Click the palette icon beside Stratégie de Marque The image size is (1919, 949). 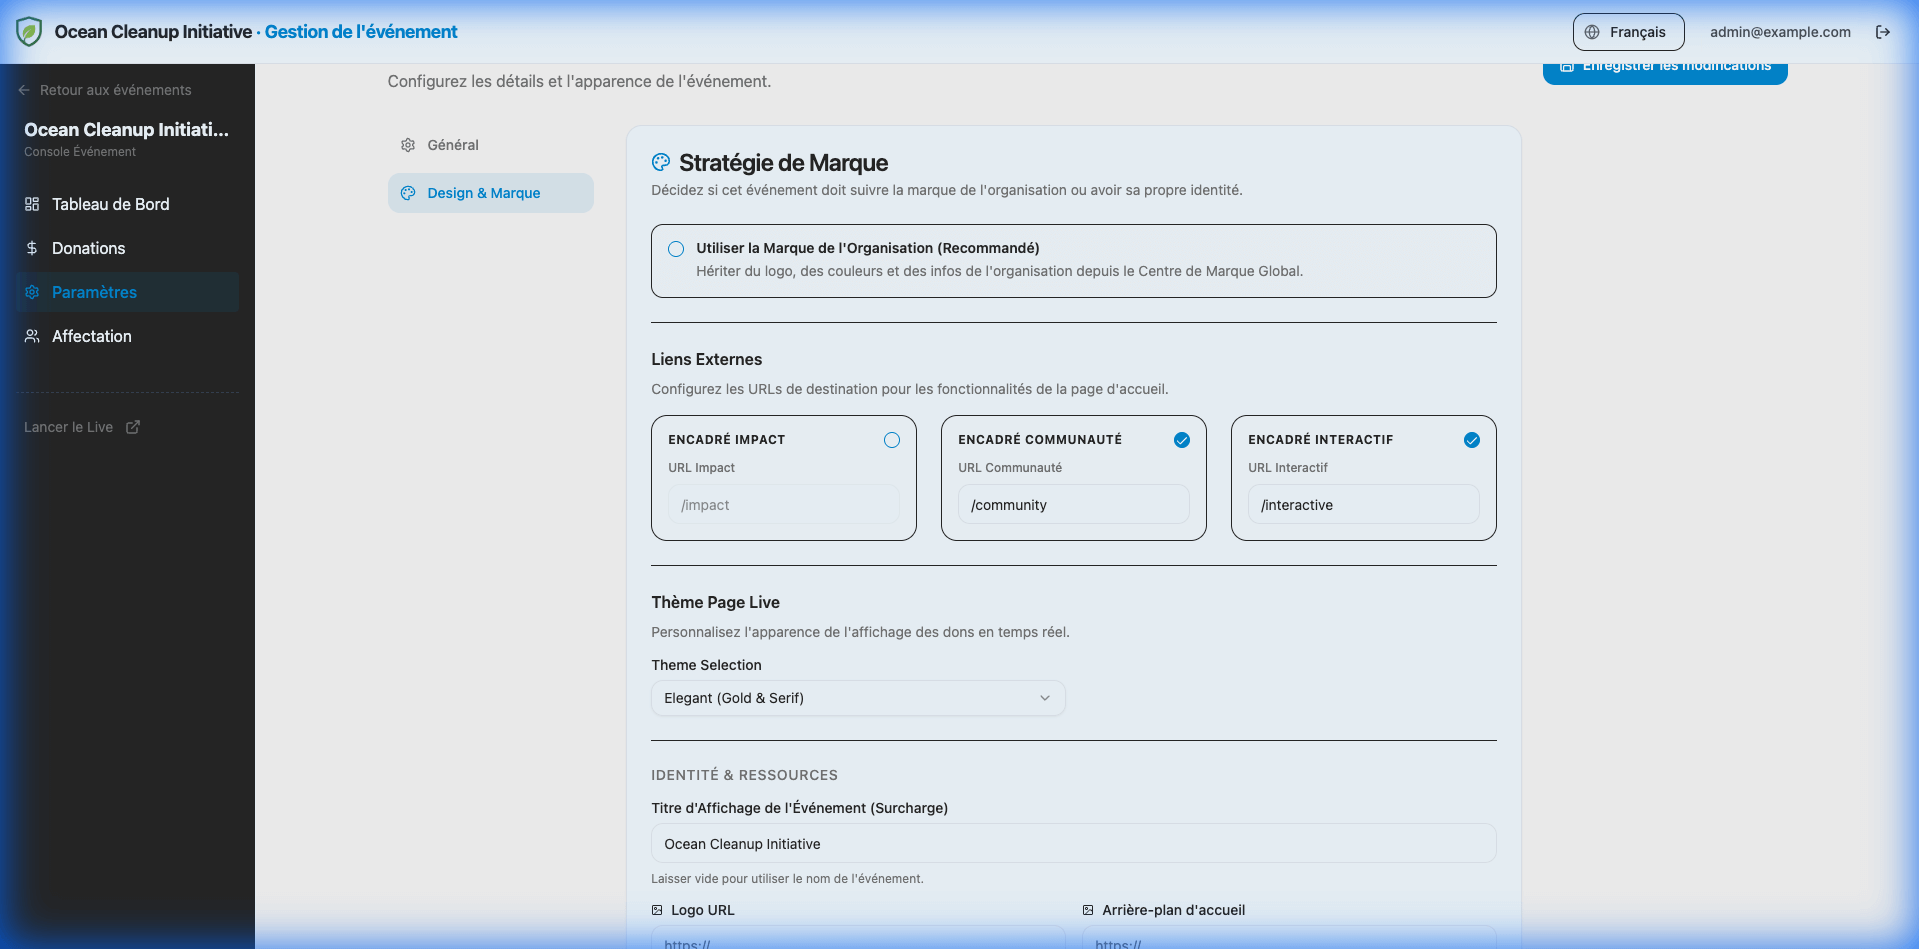click(661, 163)
